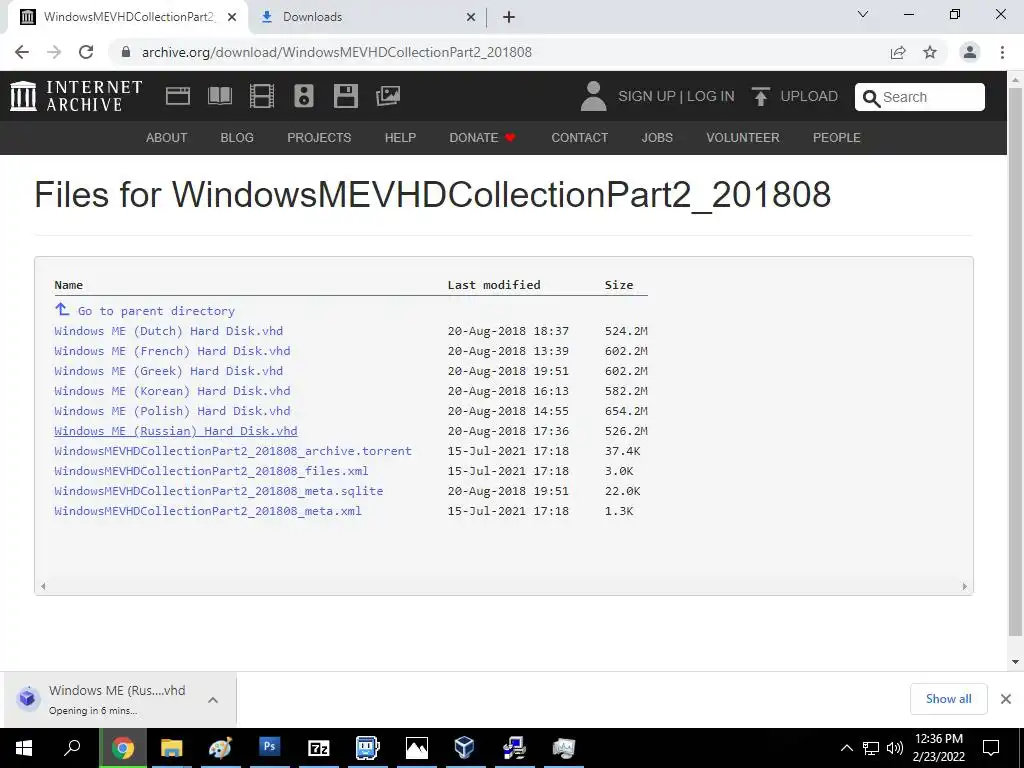This screenshot has height=768, width=1024.
Task: Open Photoshop from the taskbar
Action: click(x=269, y=746)
